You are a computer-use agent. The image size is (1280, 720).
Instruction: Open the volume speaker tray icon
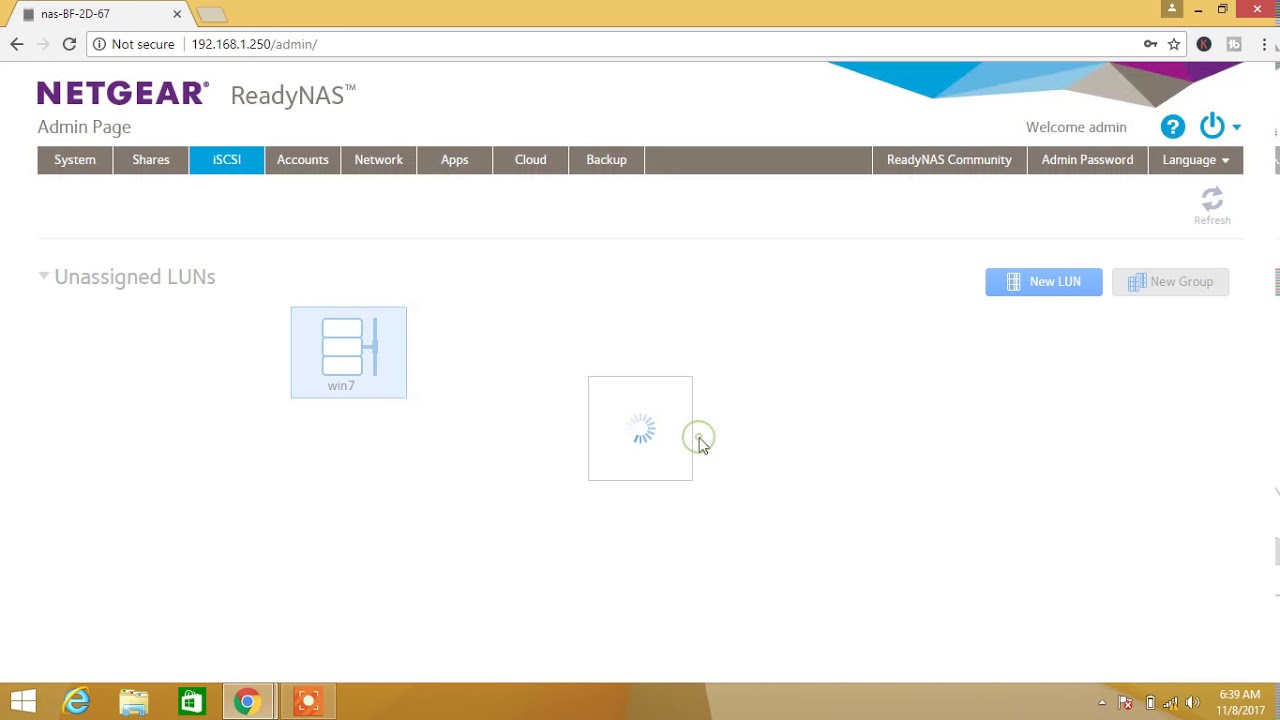pyautogui.click(x=1191, y=702)
